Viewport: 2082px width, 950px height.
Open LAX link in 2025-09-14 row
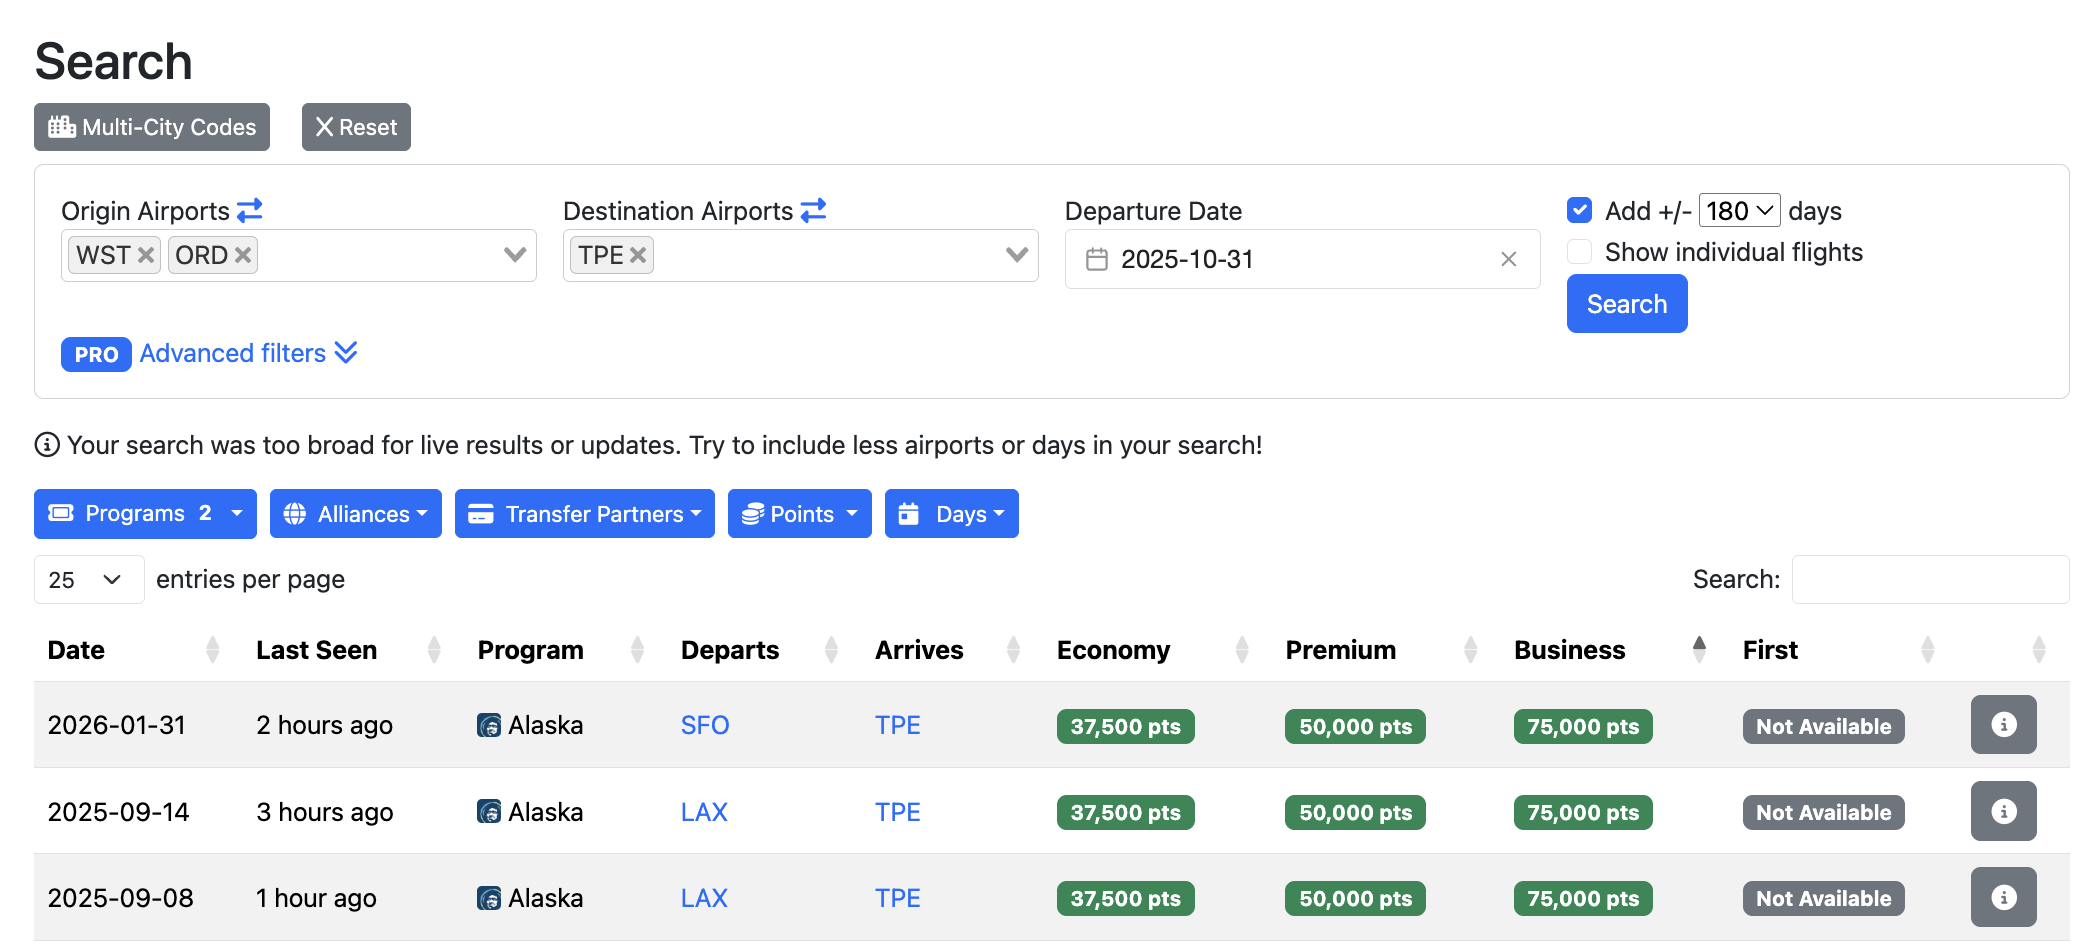coord(704,811)
